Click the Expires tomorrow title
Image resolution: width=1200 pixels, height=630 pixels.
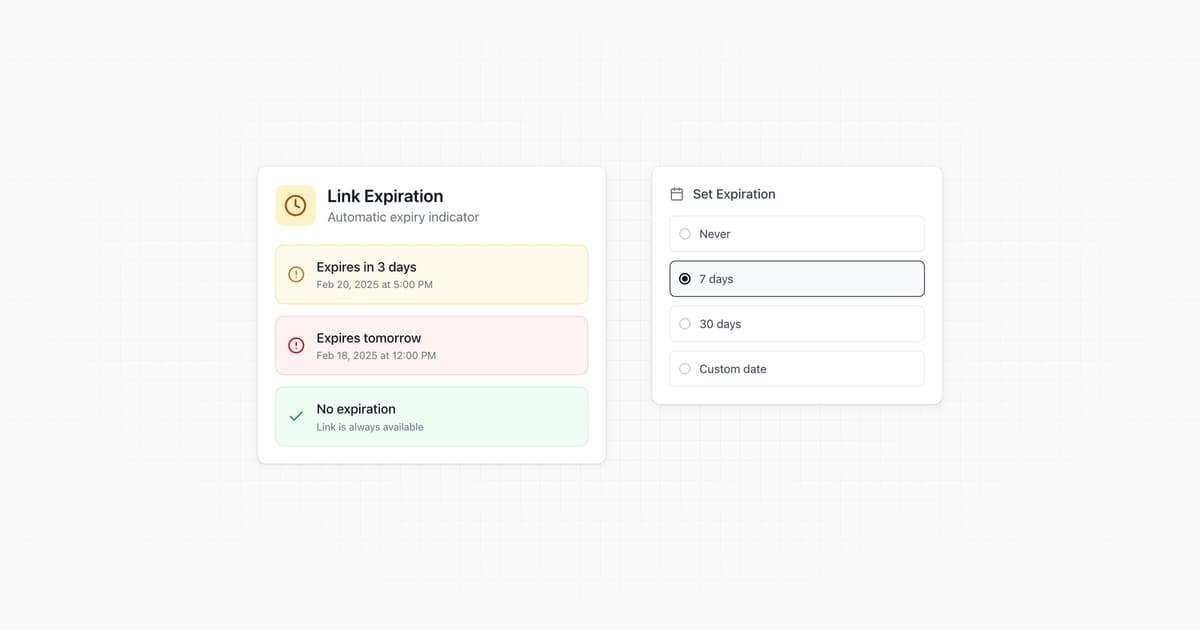point(368,338)
